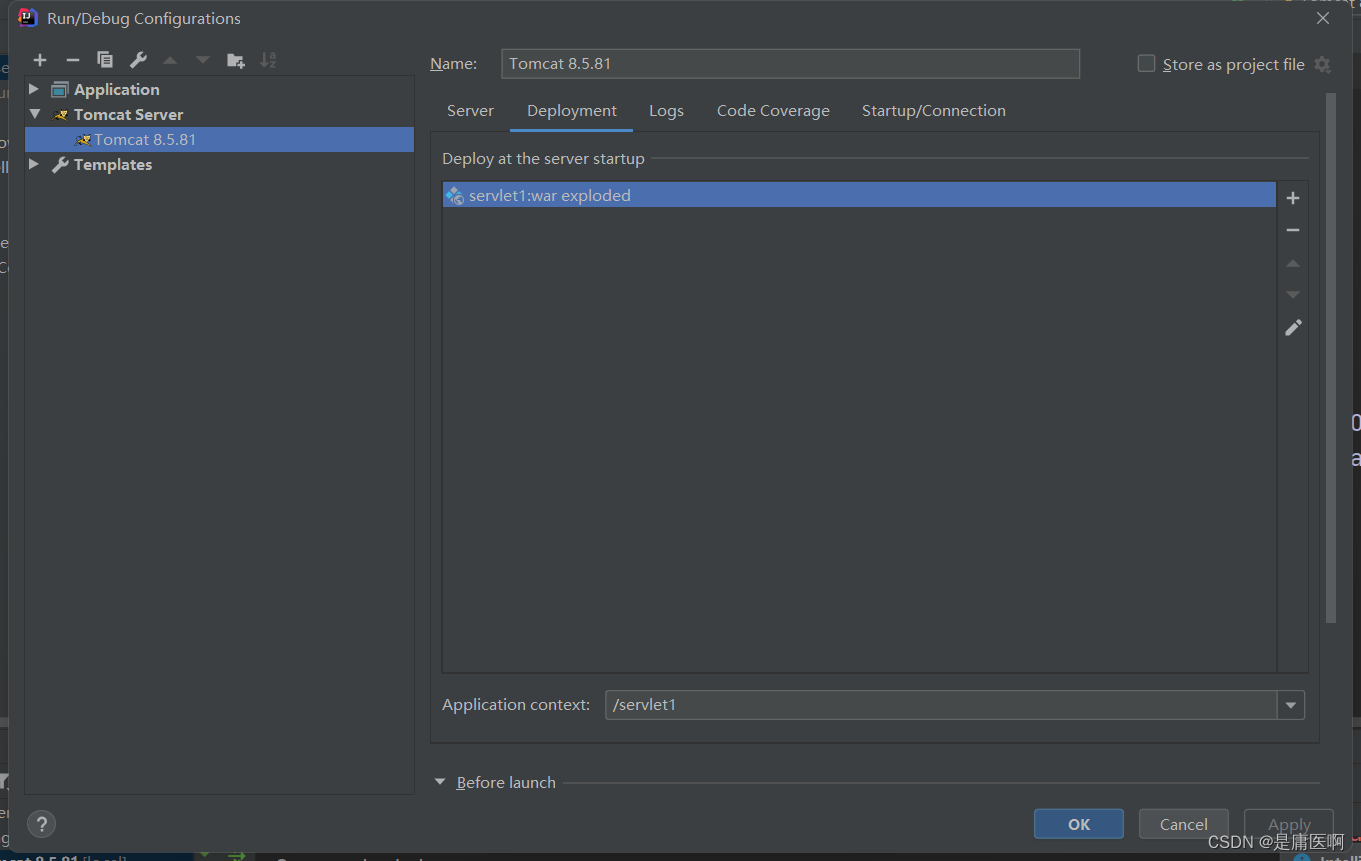Click the Name input field

pos(790,63)
